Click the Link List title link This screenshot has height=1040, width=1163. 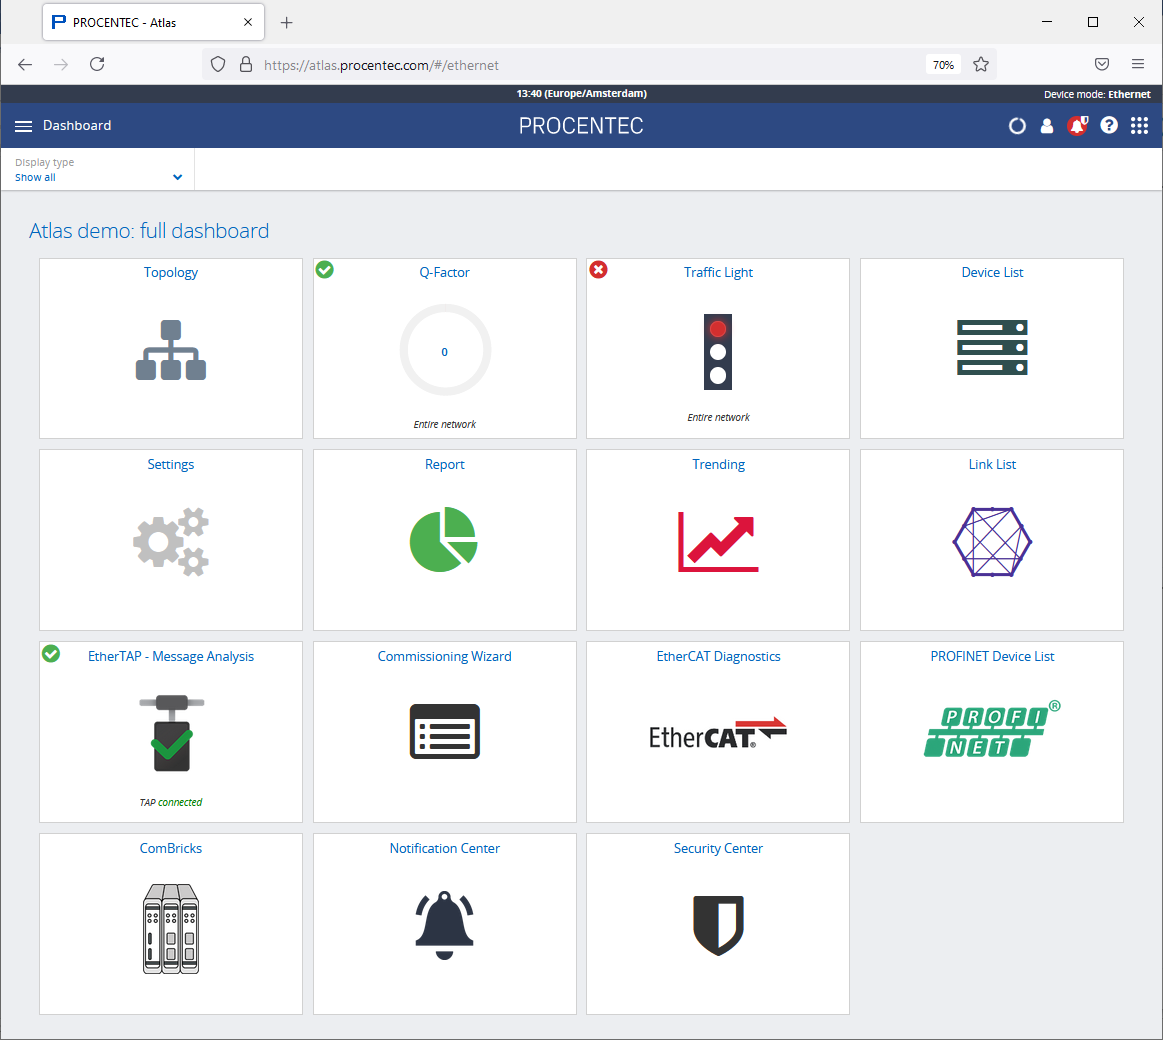tap(992, 464)
